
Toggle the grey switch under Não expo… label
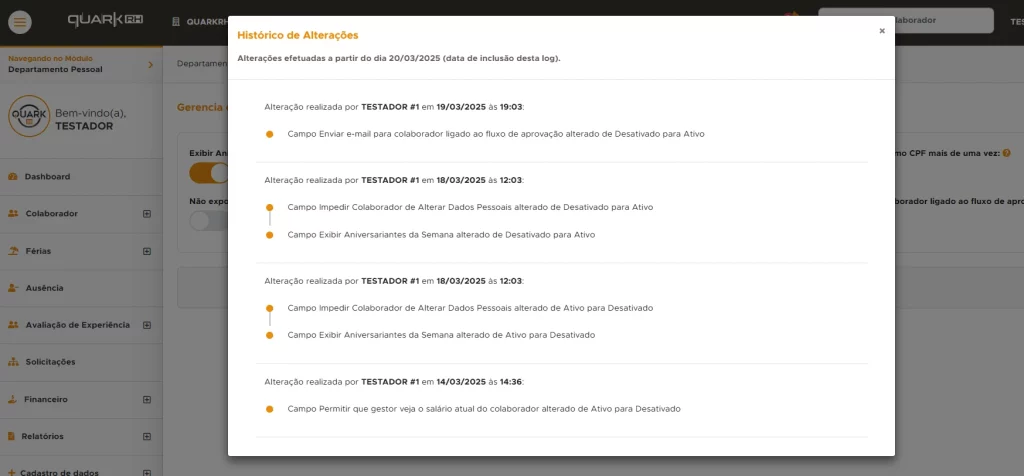208,221
